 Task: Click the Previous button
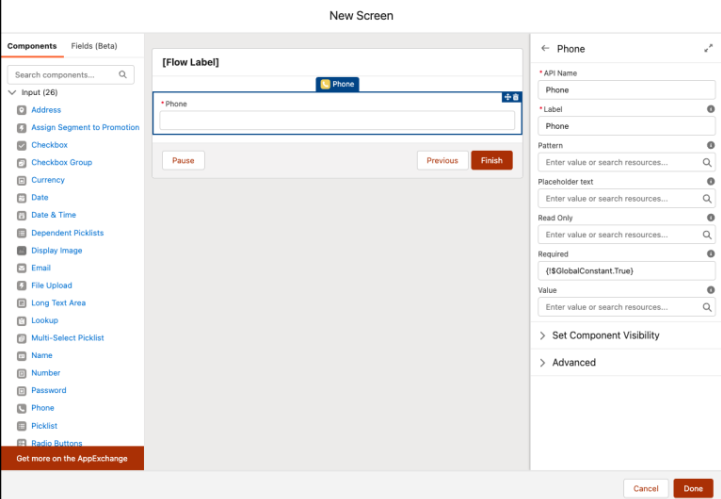point(442,161)
